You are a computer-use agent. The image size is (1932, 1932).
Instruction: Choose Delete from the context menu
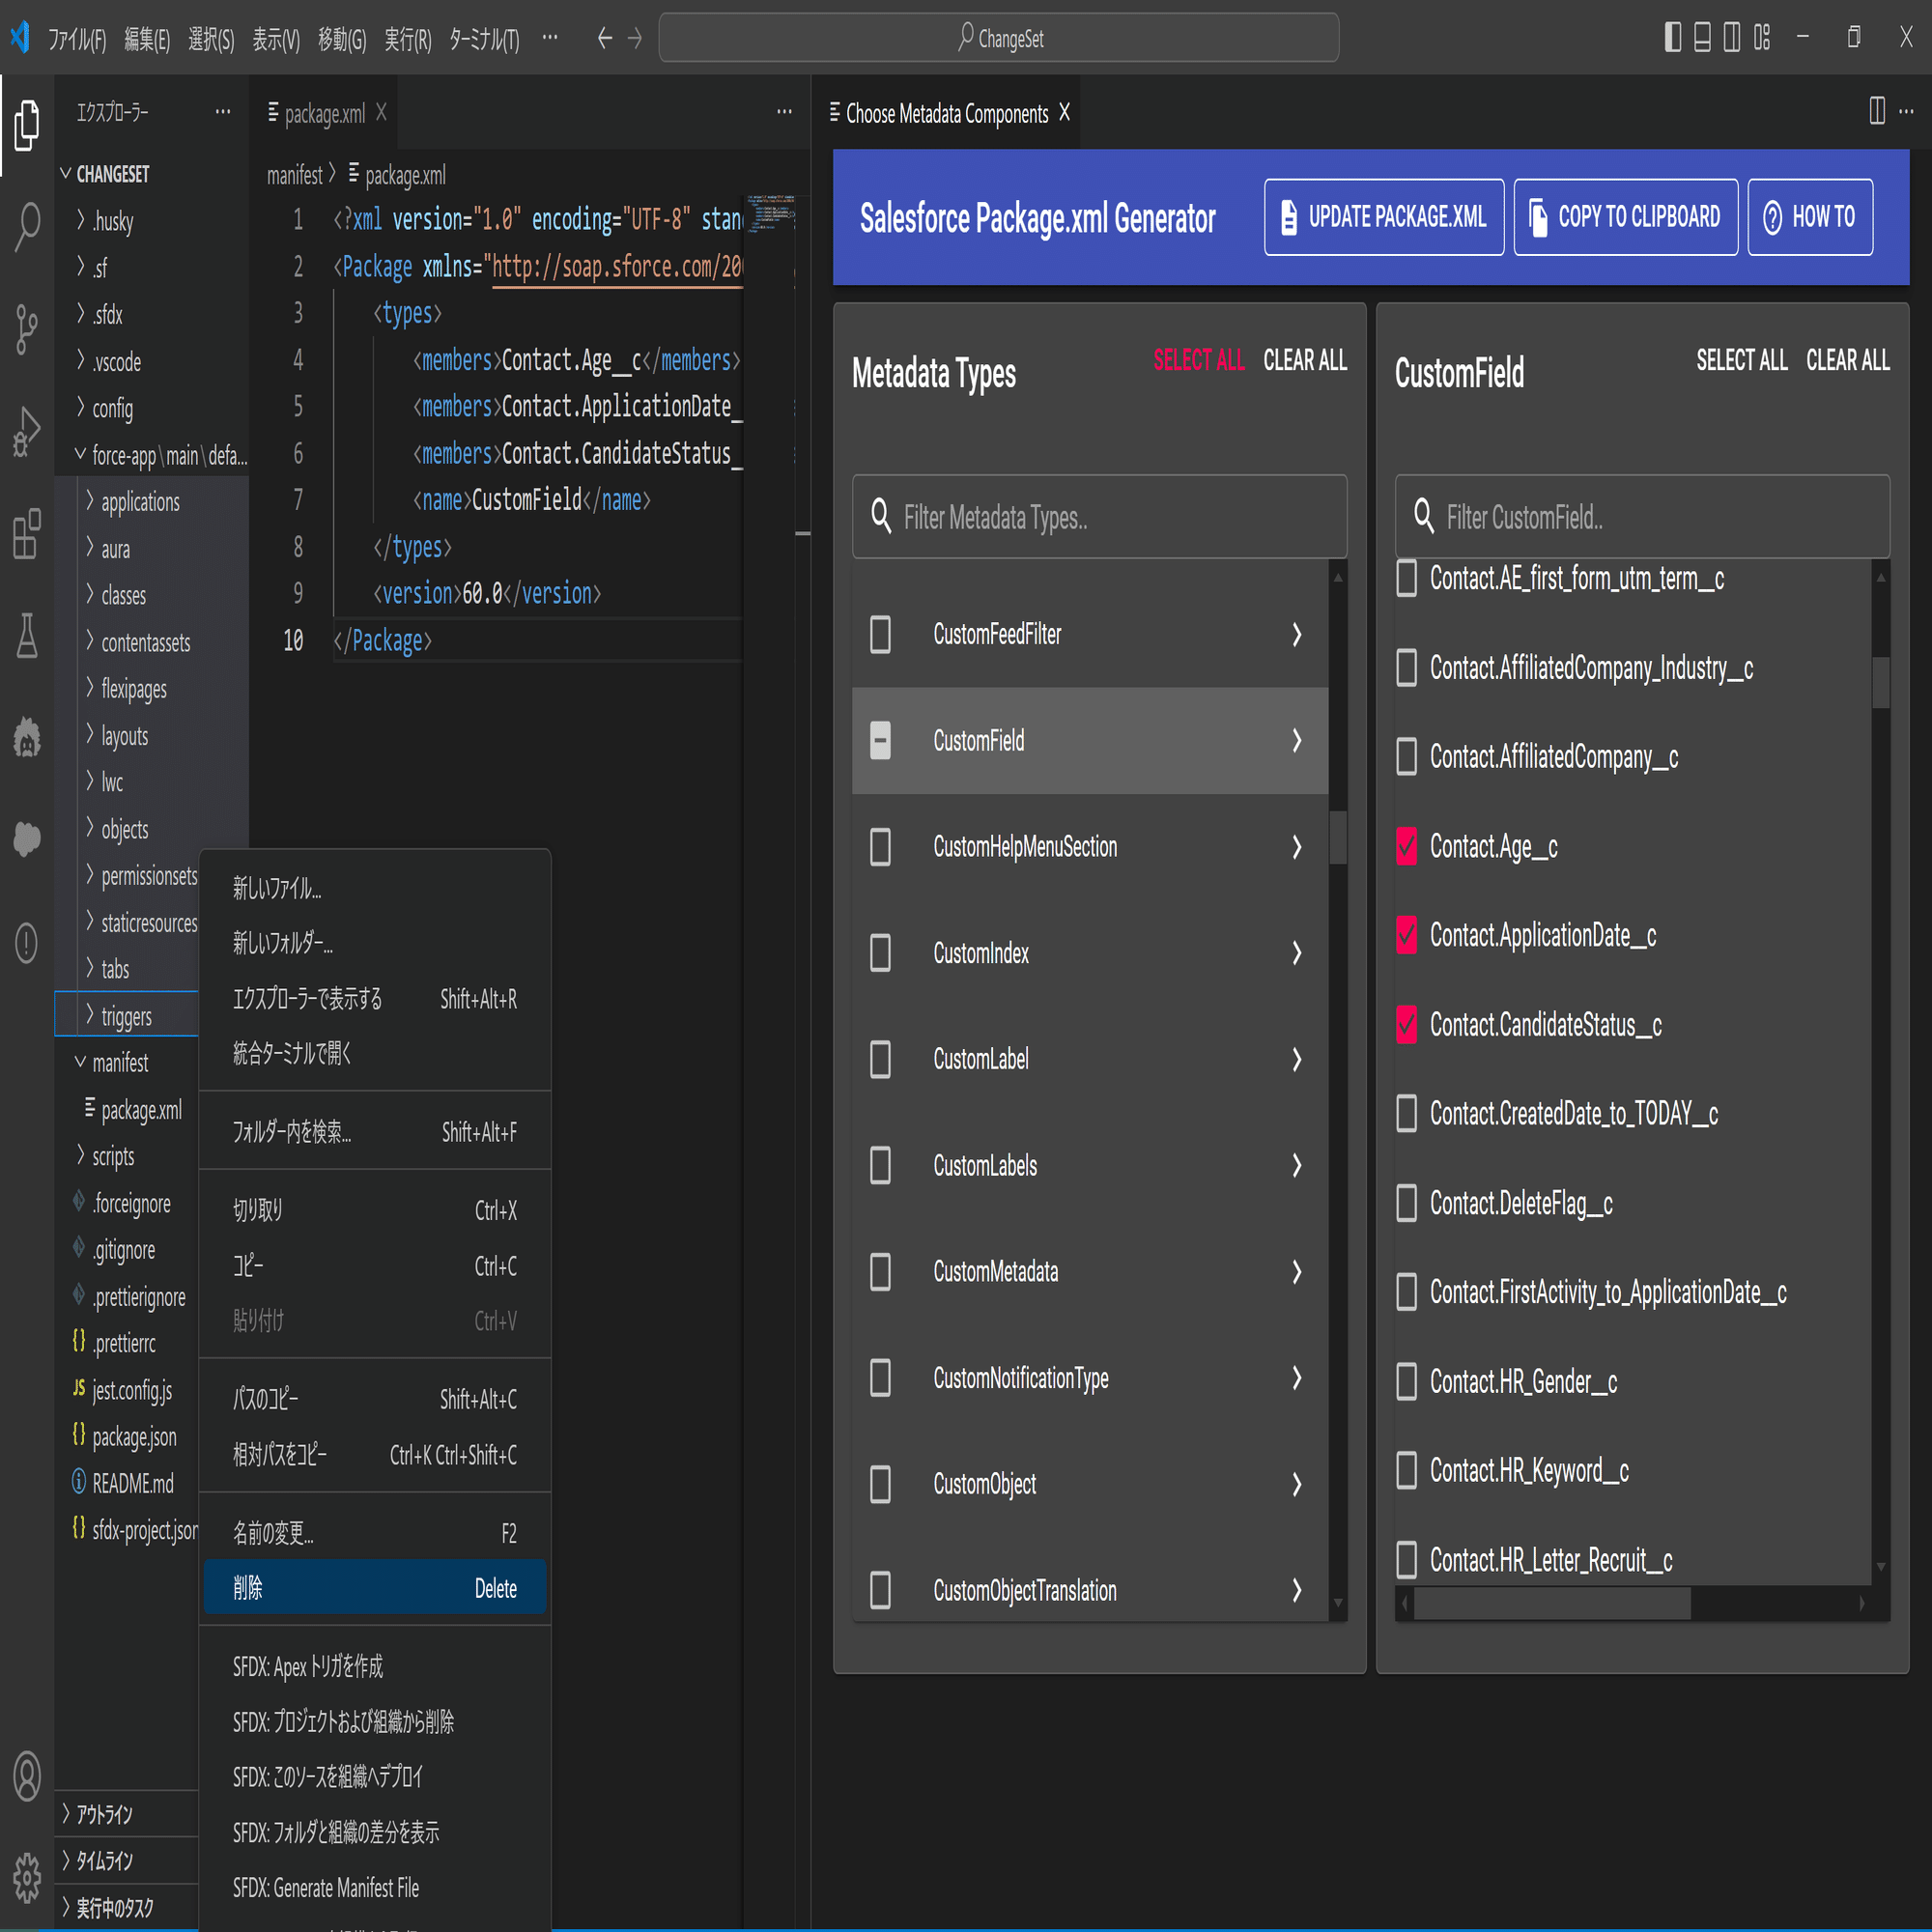(374, 1587)
